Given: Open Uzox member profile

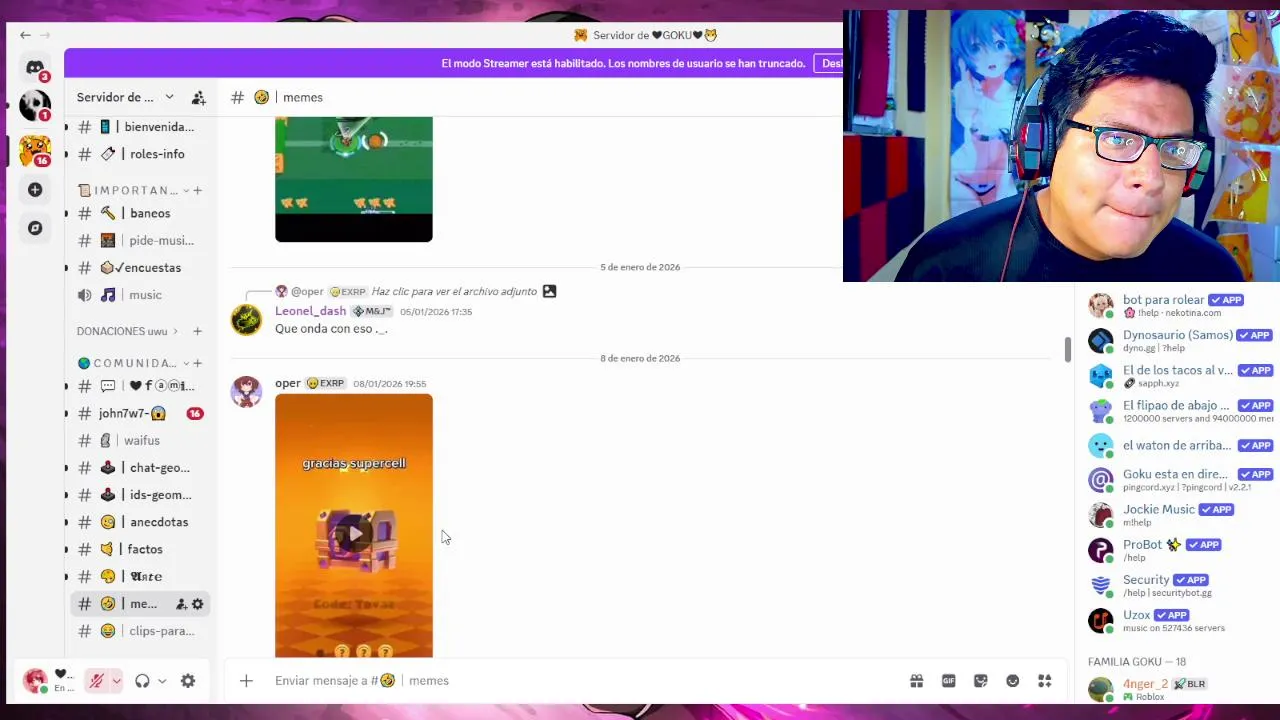Looking at the screenshot, I should pos(1180,620).
